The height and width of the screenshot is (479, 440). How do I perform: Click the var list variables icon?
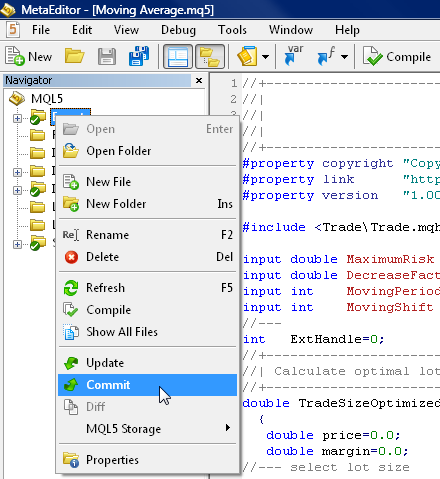coord(294,56)
